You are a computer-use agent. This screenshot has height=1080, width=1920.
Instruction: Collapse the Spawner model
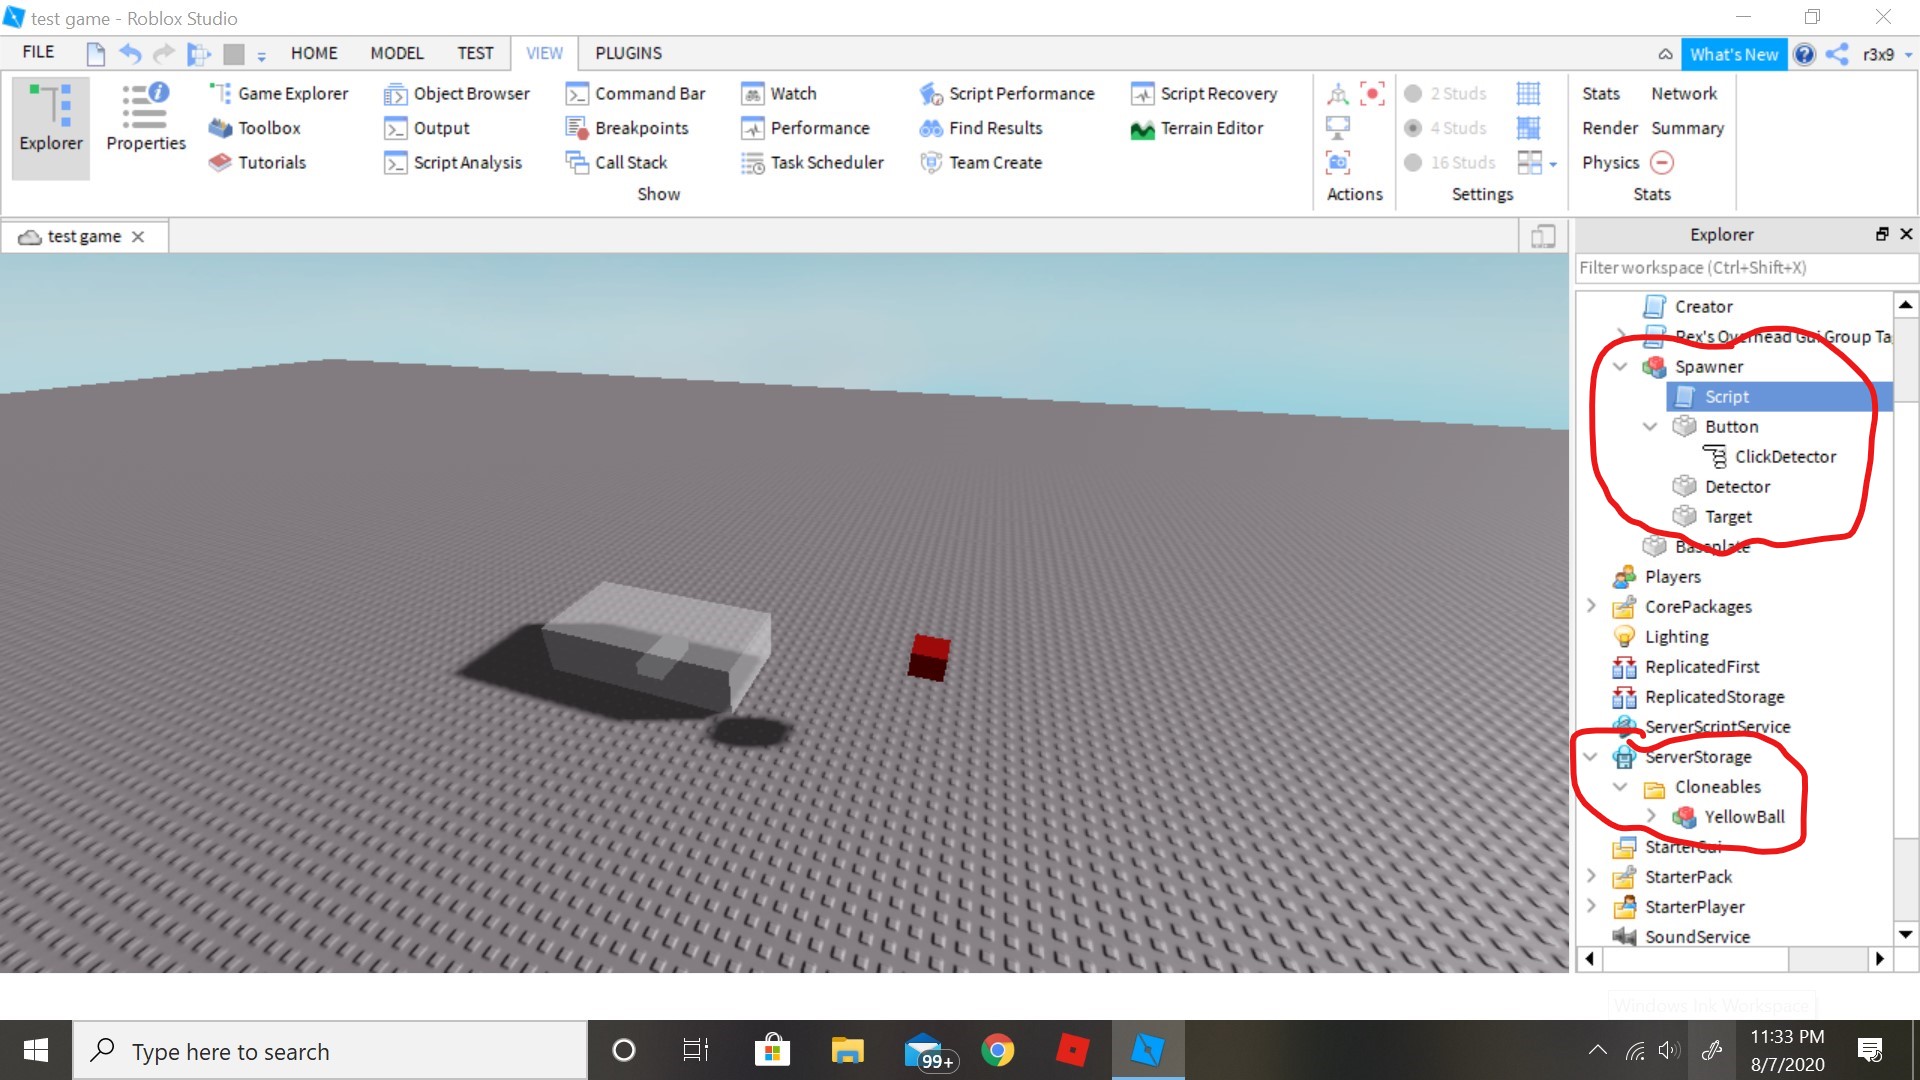click(x=1620, y=367)
